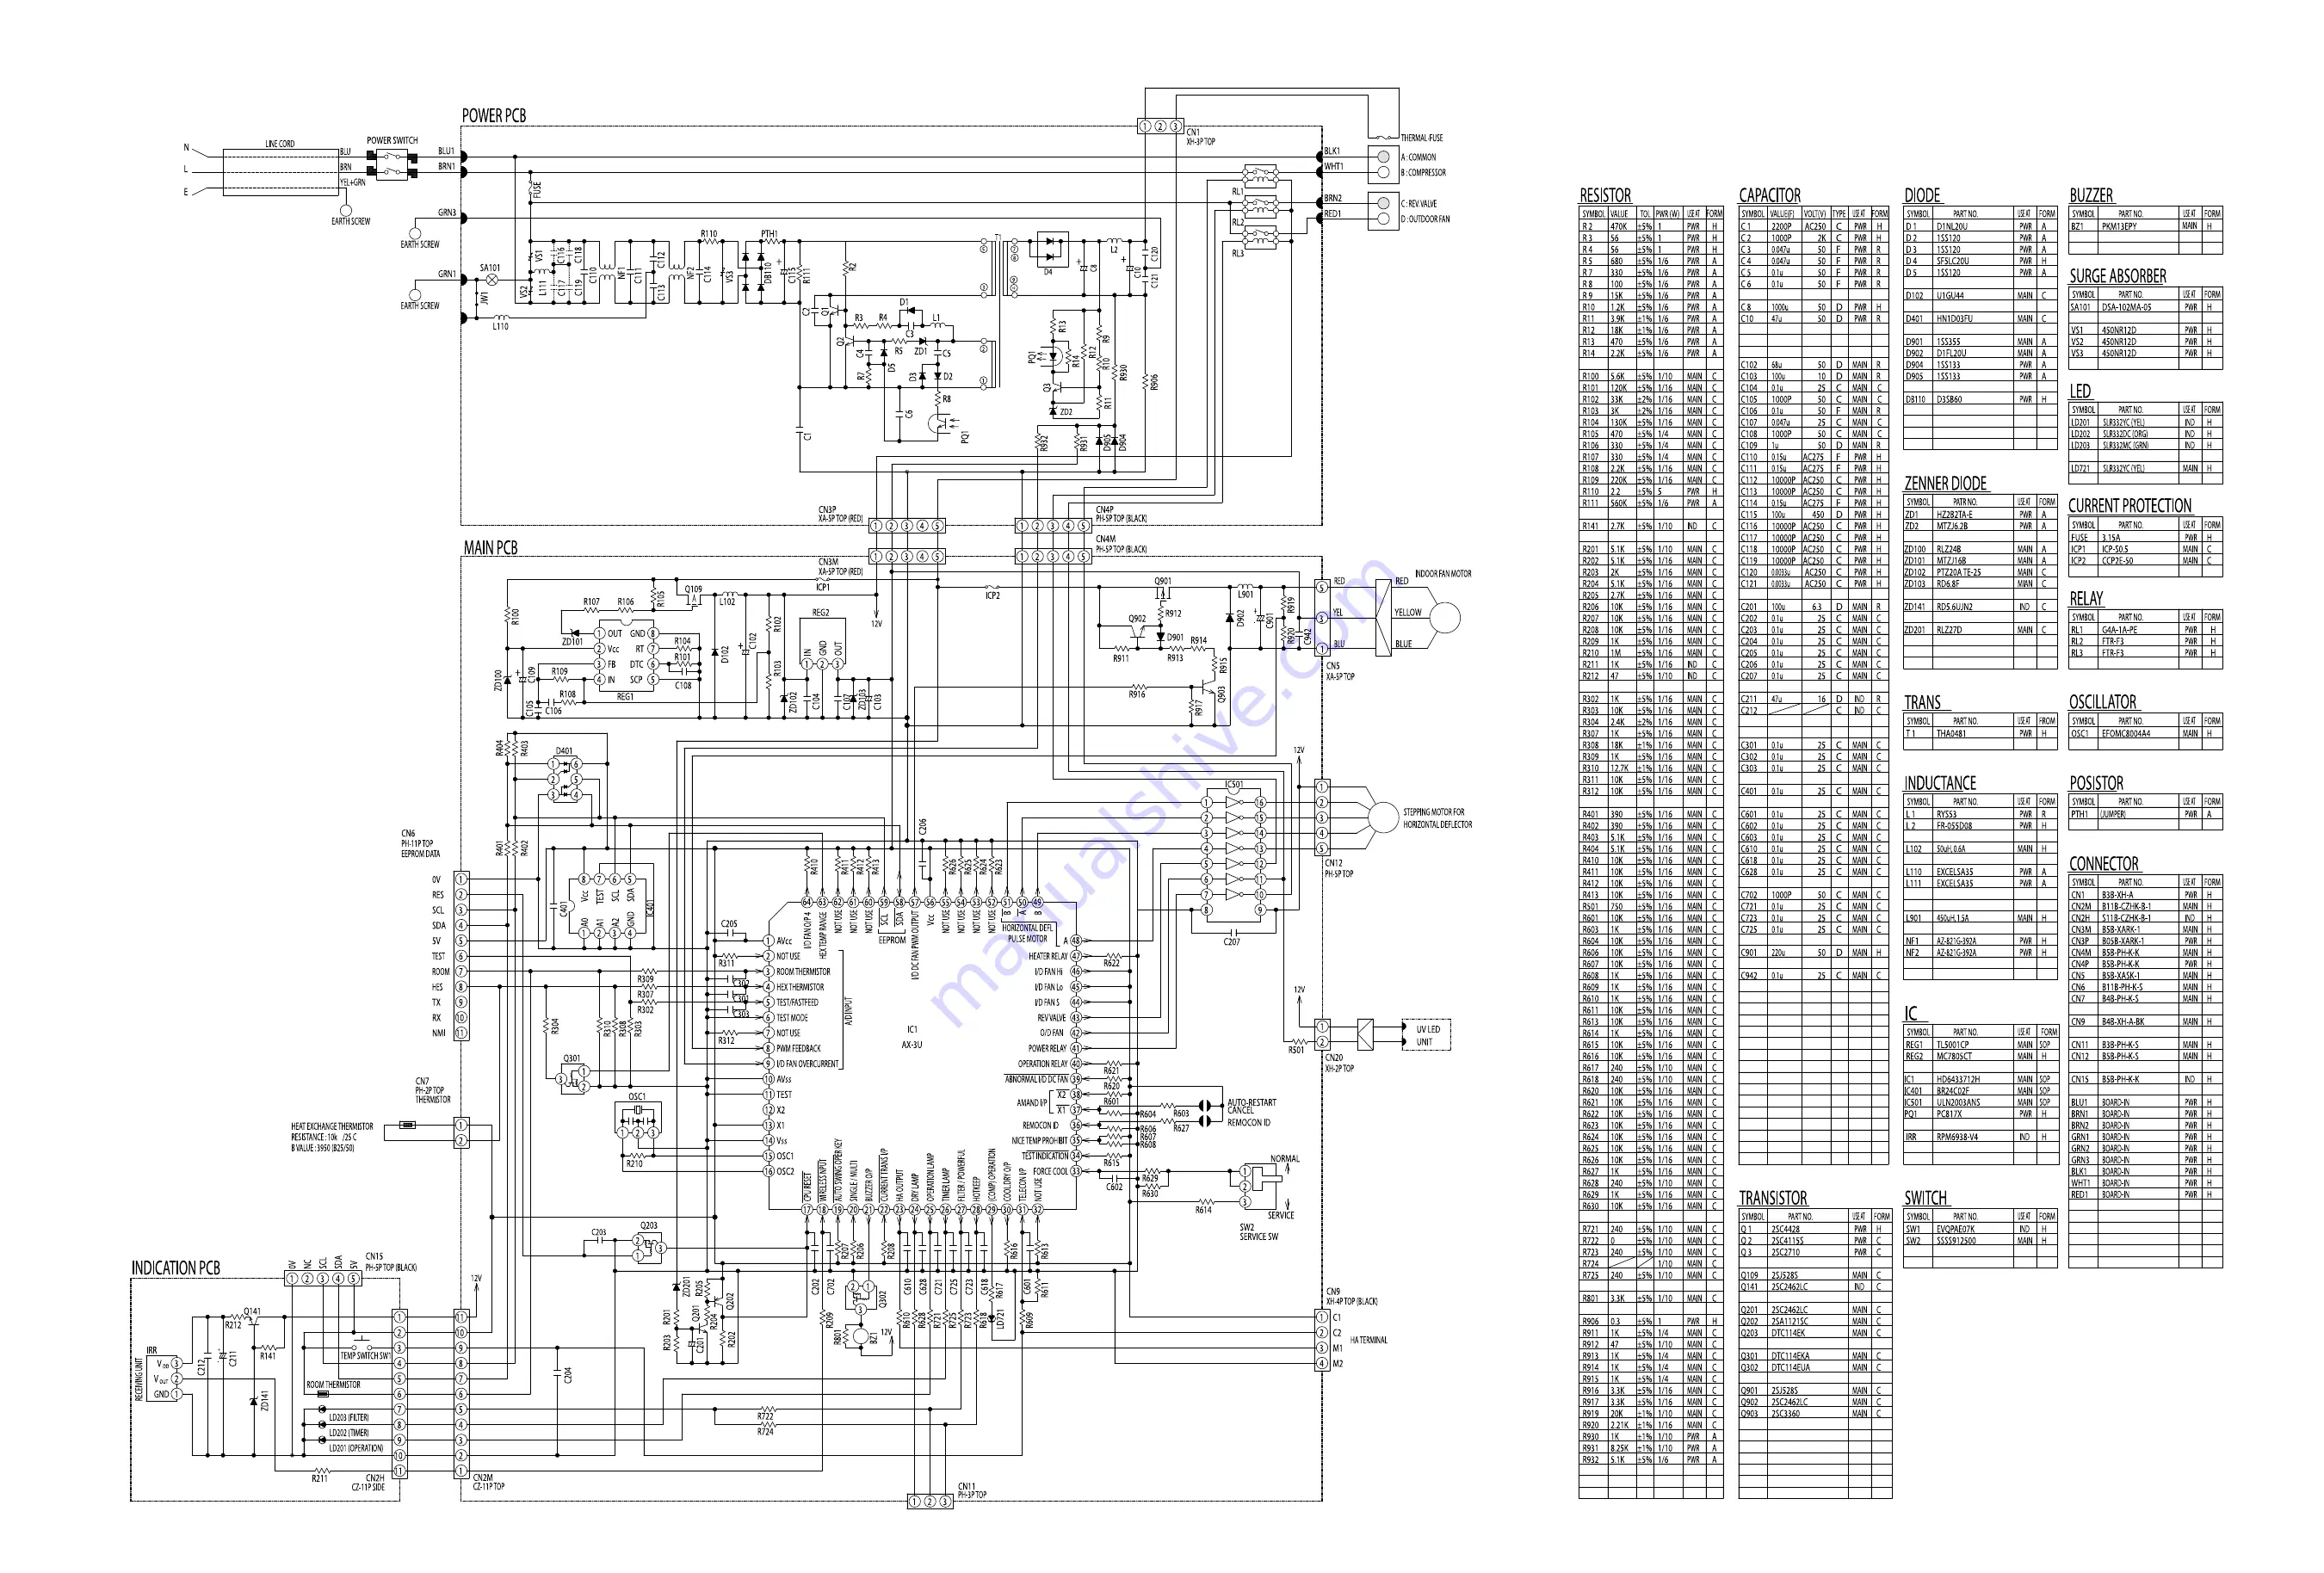Select the RESISTOR table heading

[1605, 196]
